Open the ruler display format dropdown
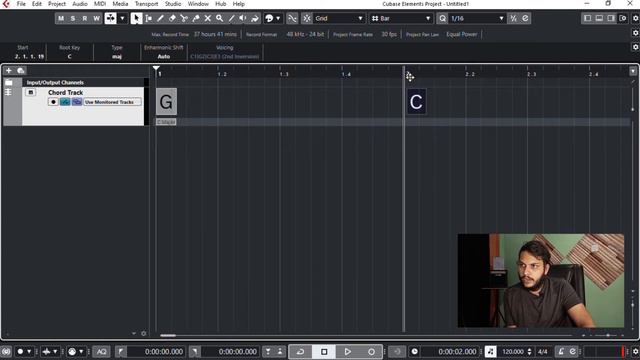 pyautogui.click(x=633, y=71)
